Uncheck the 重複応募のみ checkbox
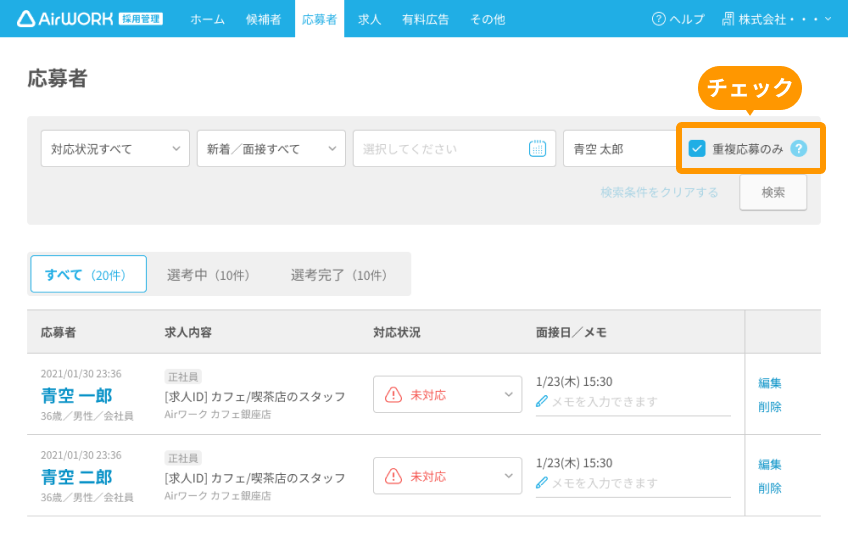 (x=697, y=148)
